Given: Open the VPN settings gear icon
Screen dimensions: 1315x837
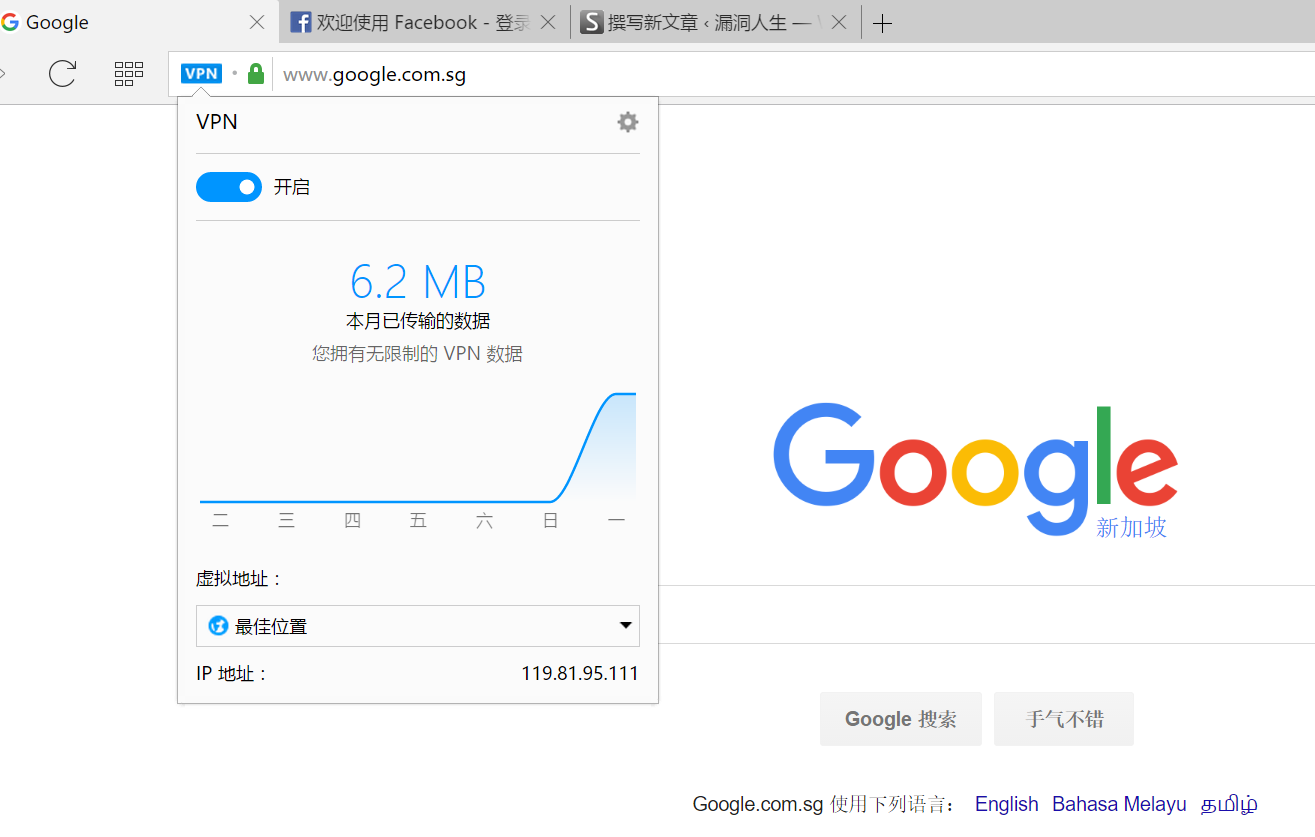Looking at the screenshot, I should tap(627, 122).
